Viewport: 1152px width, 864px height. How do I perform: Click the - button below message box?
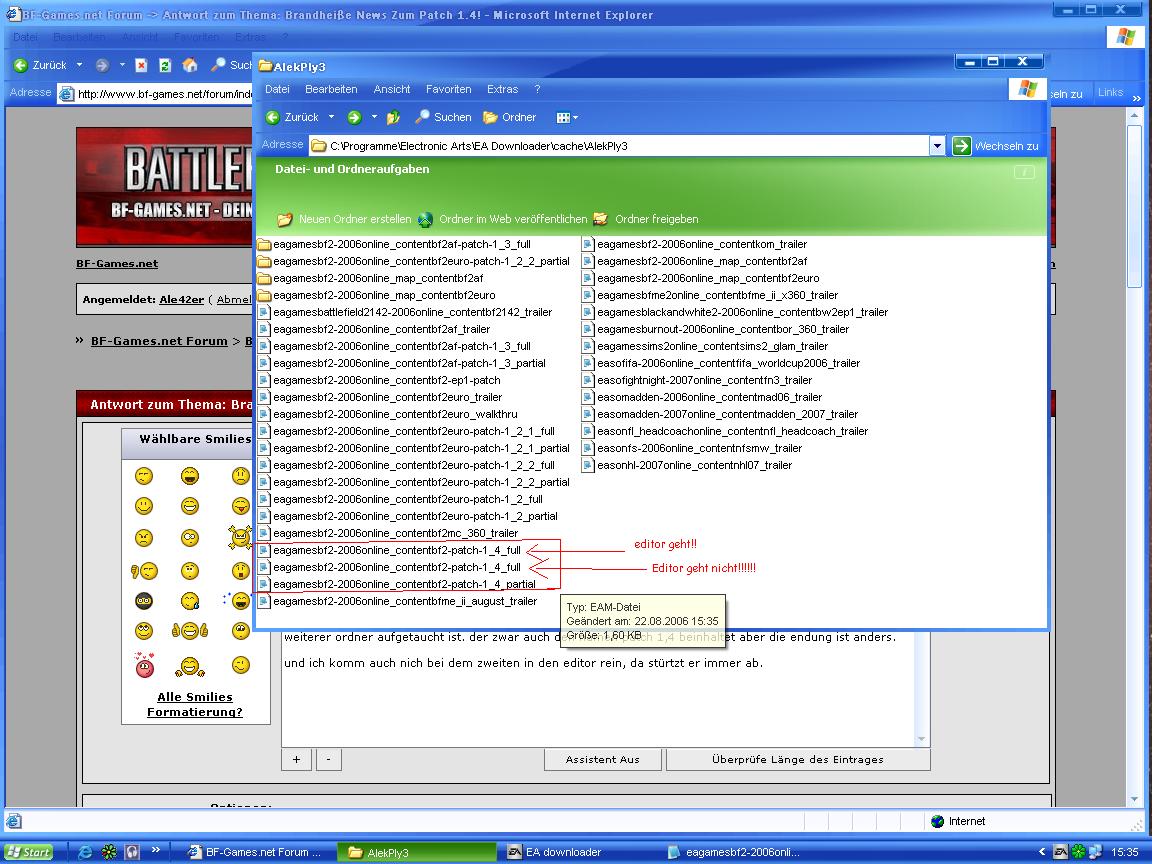tap(328, 760)
